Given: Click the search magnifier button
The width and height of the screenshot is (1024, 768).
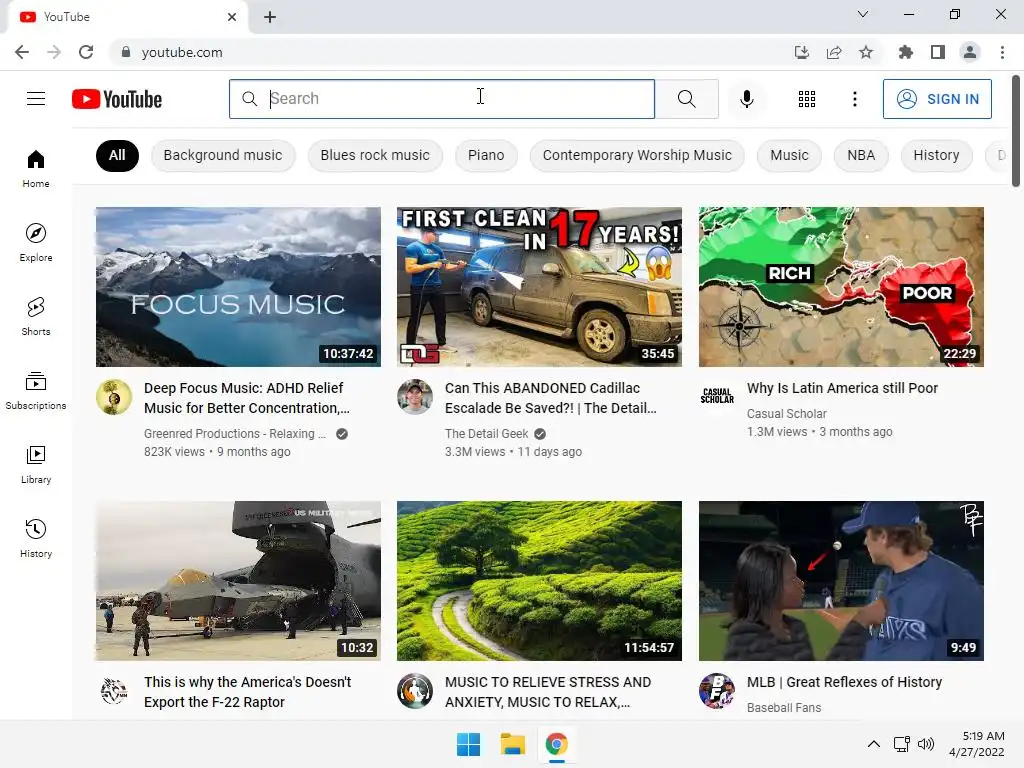Looking at the screenshot, I should 686,99.
